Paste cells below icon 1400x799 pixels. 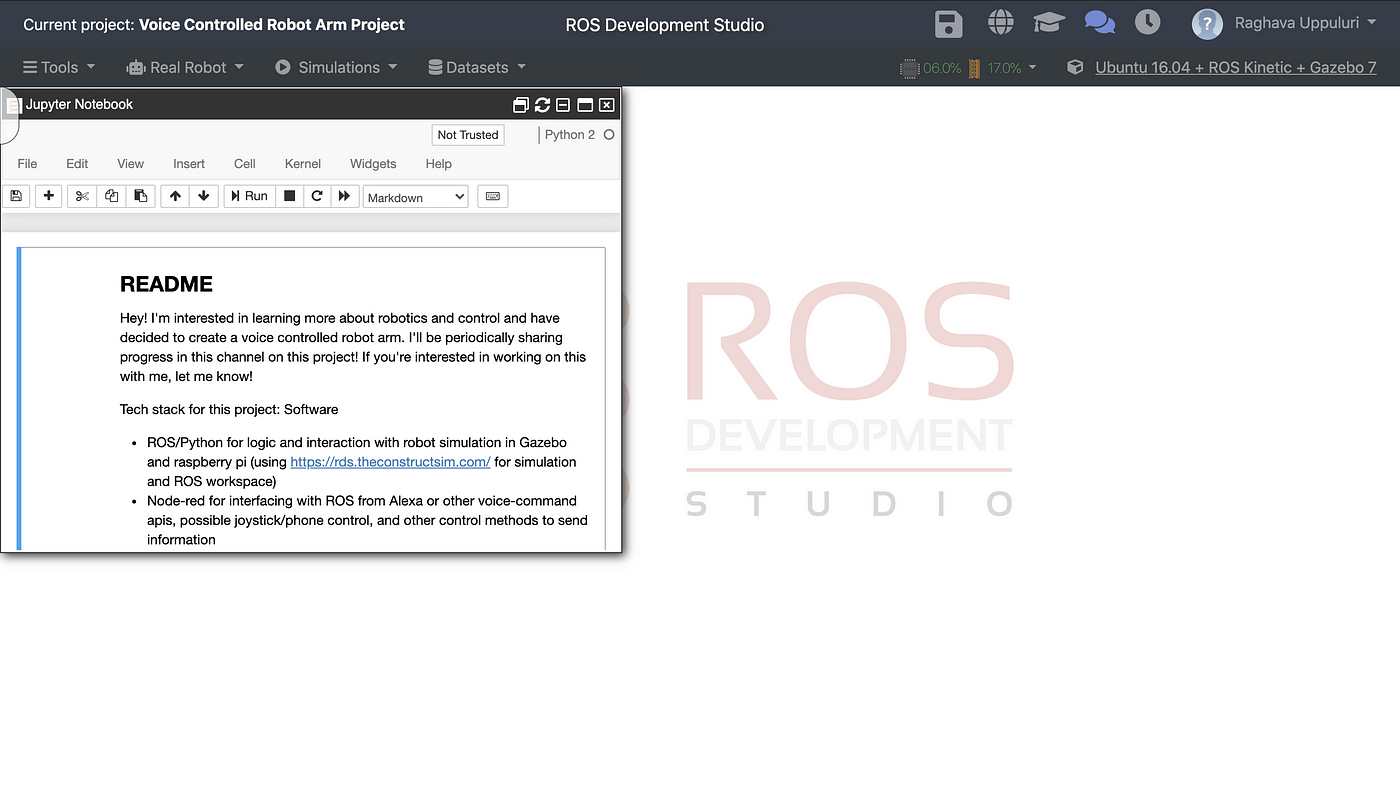[x=141, y=196]
